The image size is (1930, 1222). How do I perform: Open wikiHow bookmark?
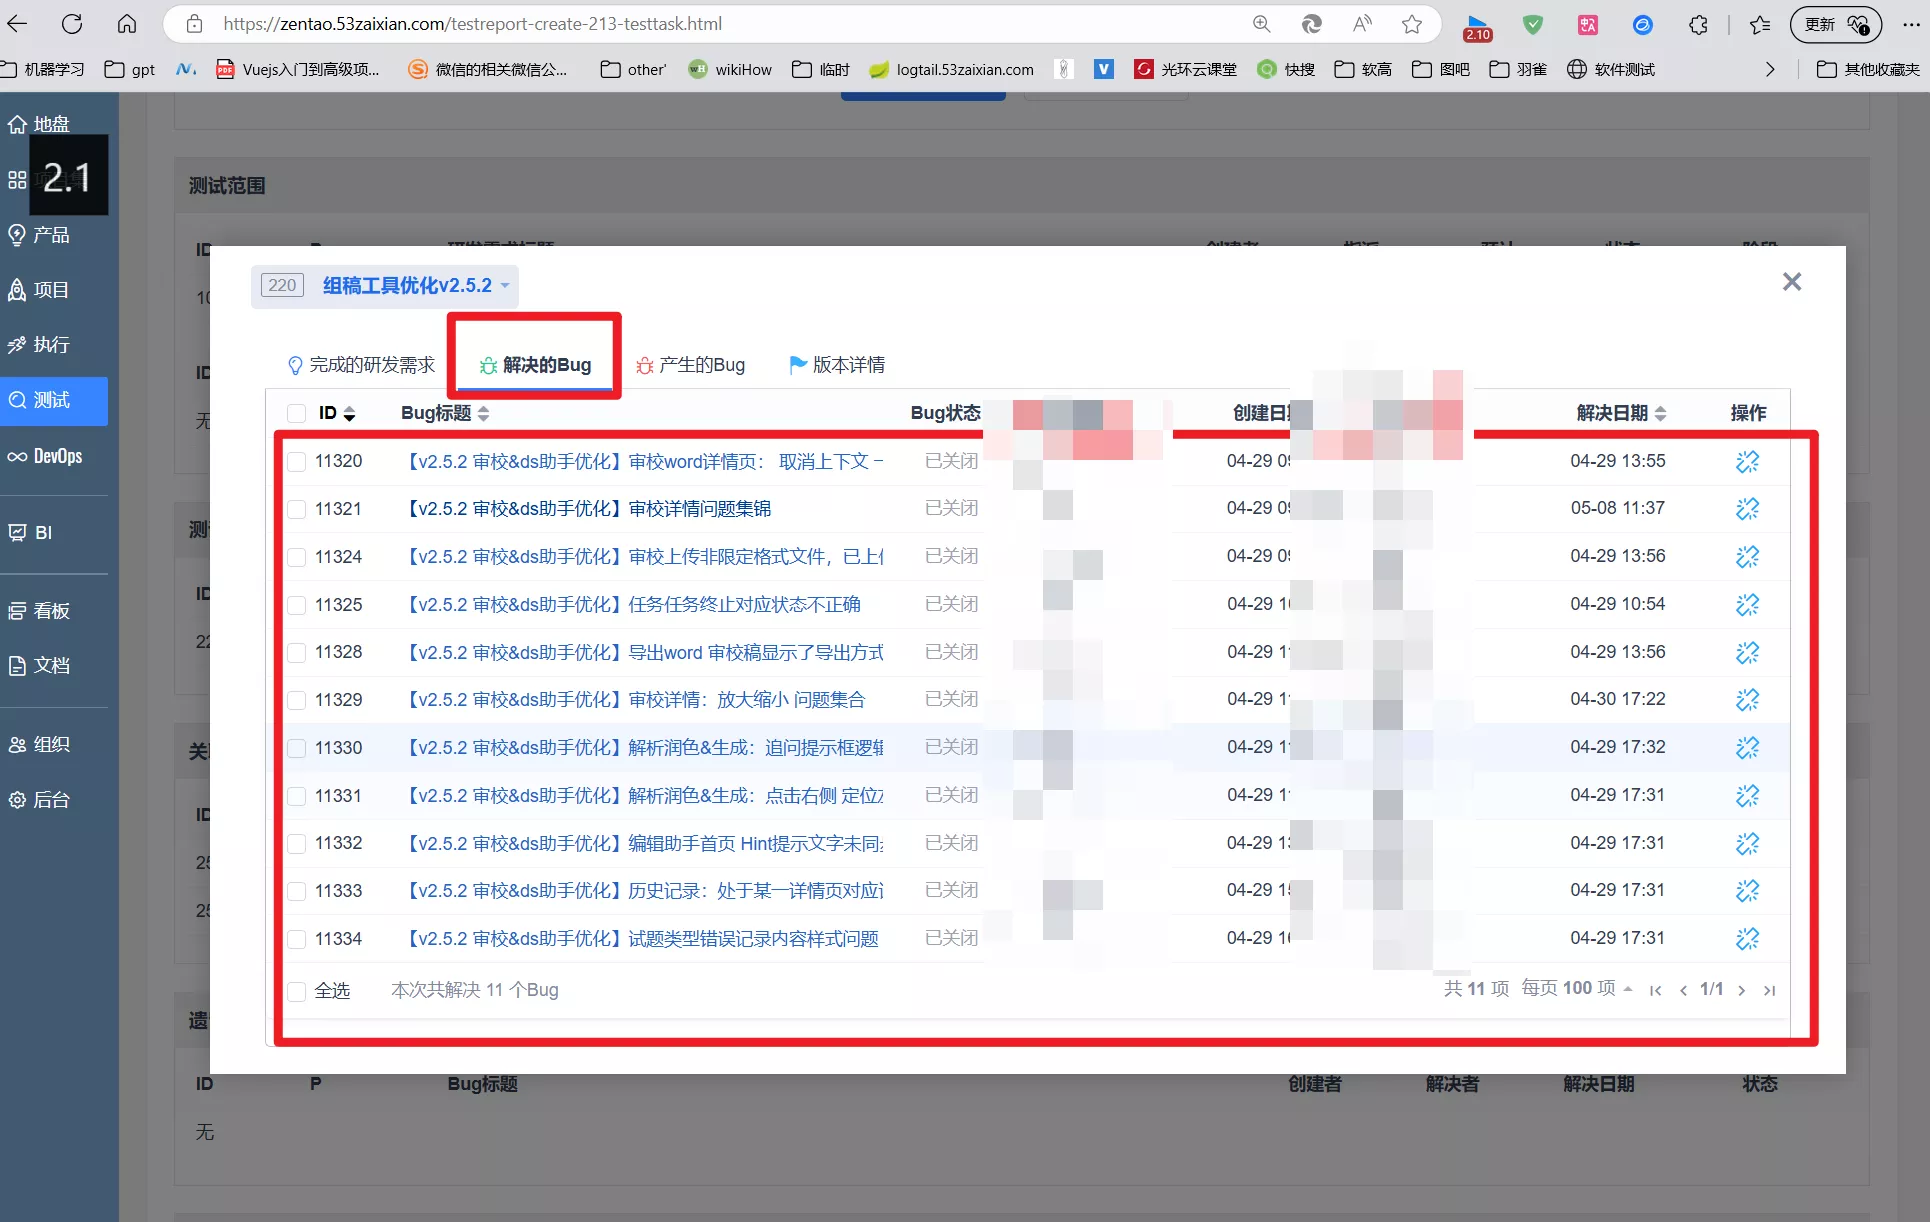coord(731,69)
